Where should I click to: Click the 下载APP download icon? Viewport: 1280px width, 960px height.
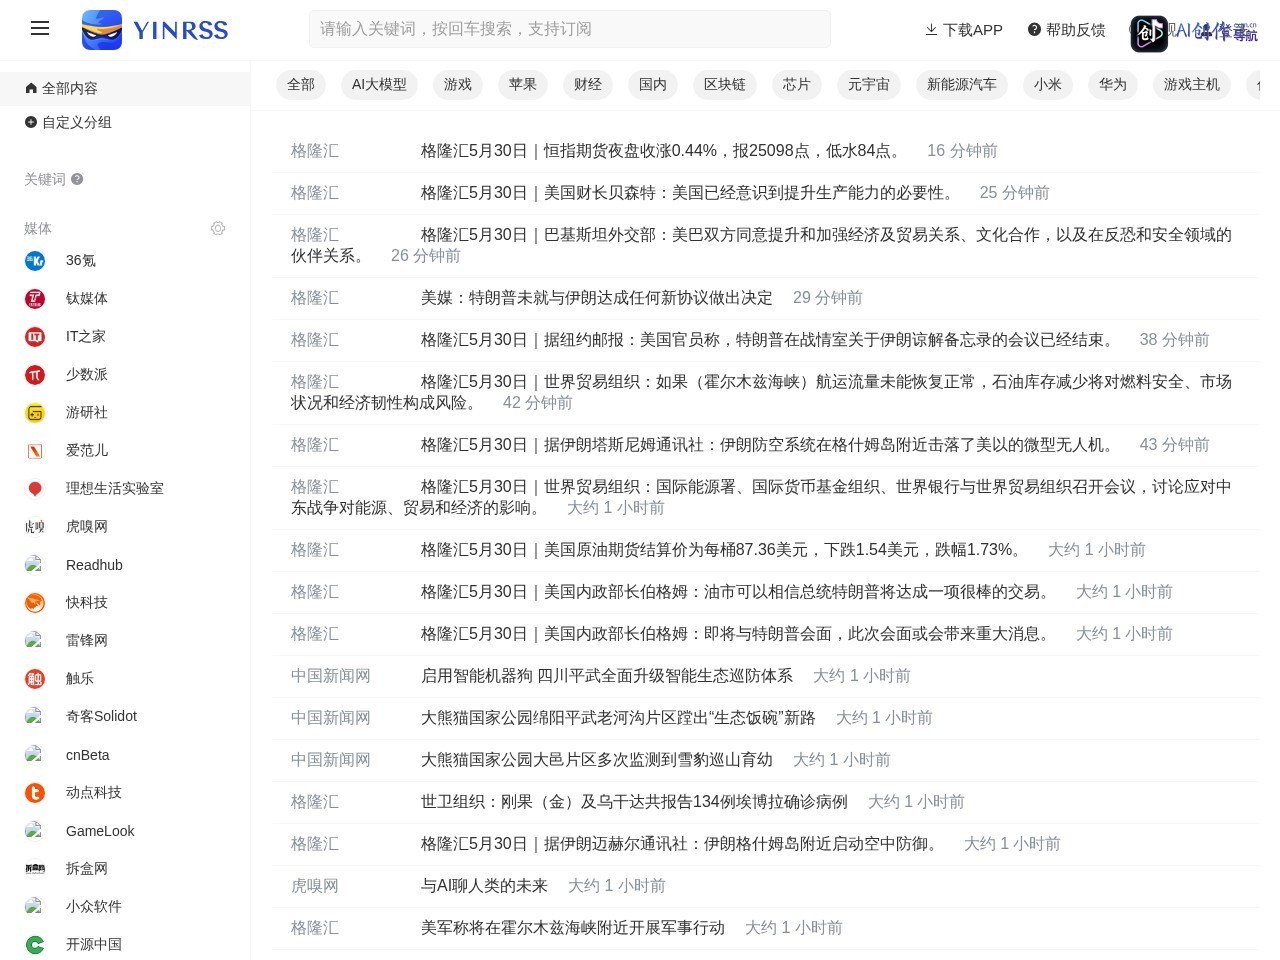(x=931, y=30)
